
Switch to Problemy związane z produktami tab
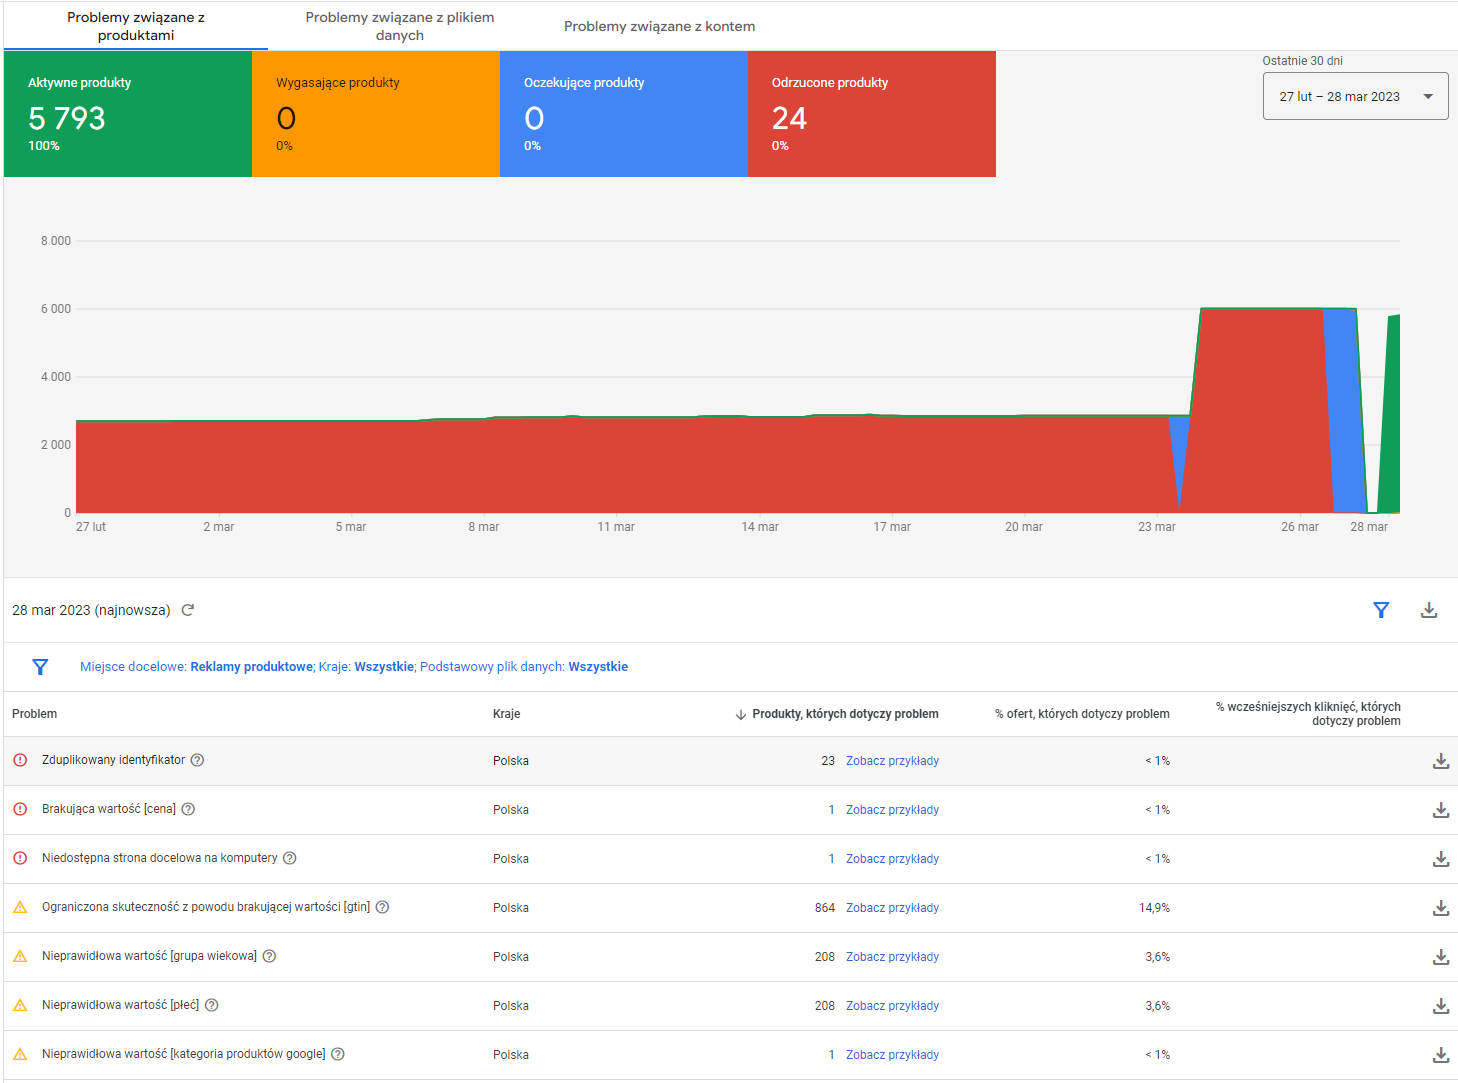(136, 26)
